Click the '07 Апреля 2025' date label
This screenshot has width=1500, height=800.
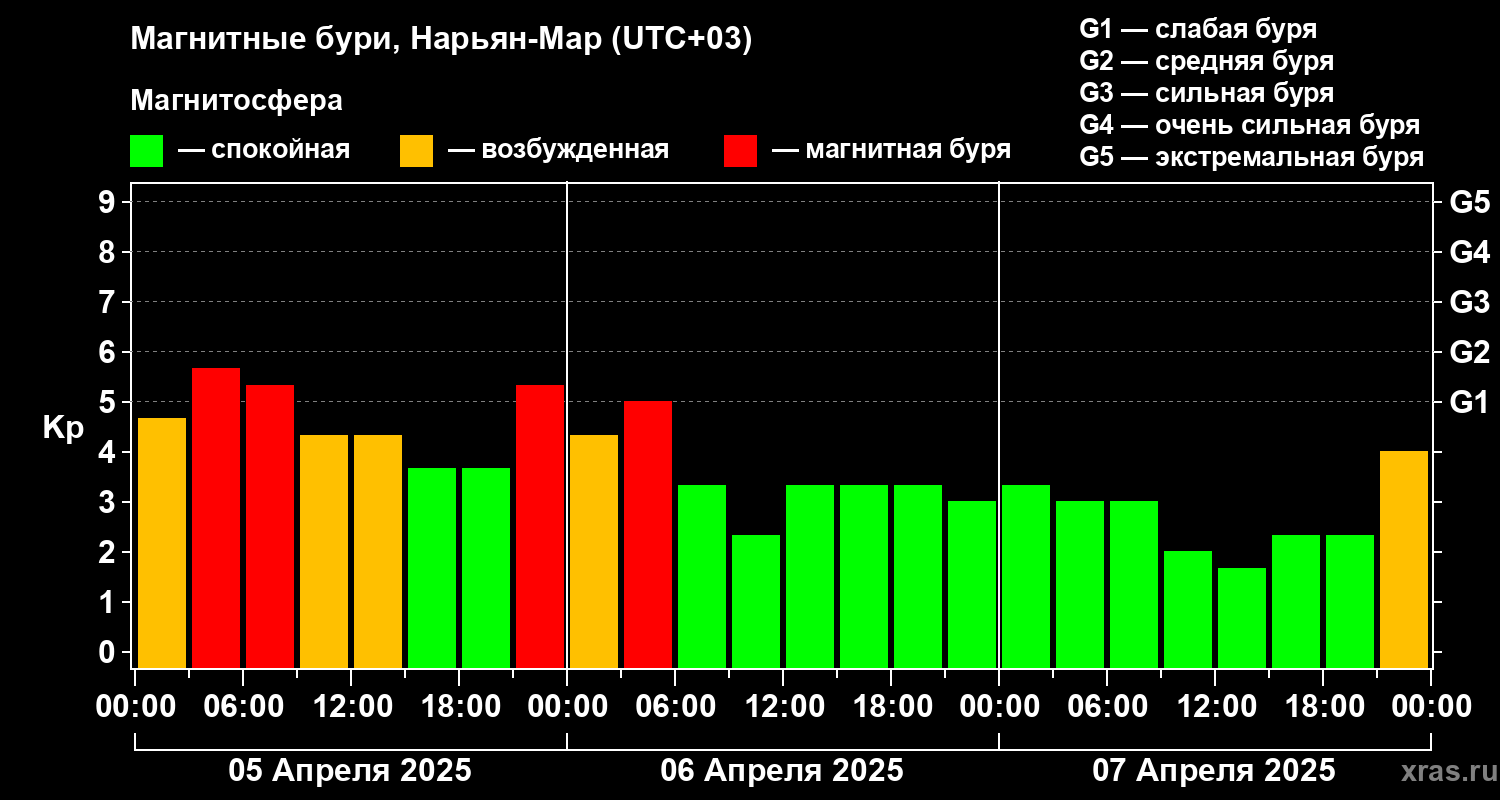tap(1214, 771)
